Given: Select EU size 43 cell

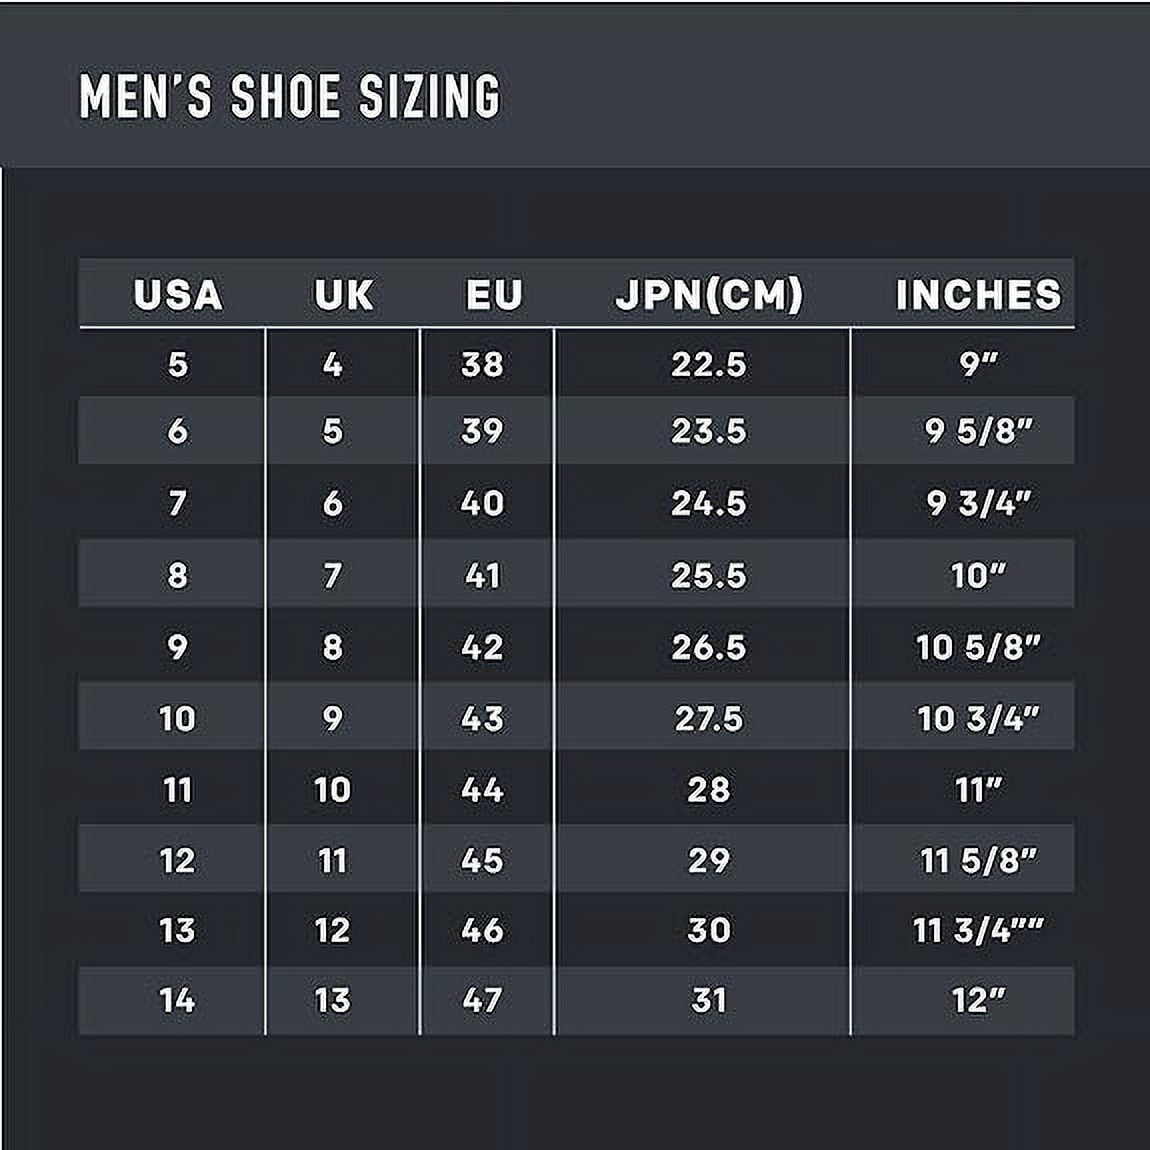Looking at the screenshot, I should pyautogui.click(x=482, y=718).
